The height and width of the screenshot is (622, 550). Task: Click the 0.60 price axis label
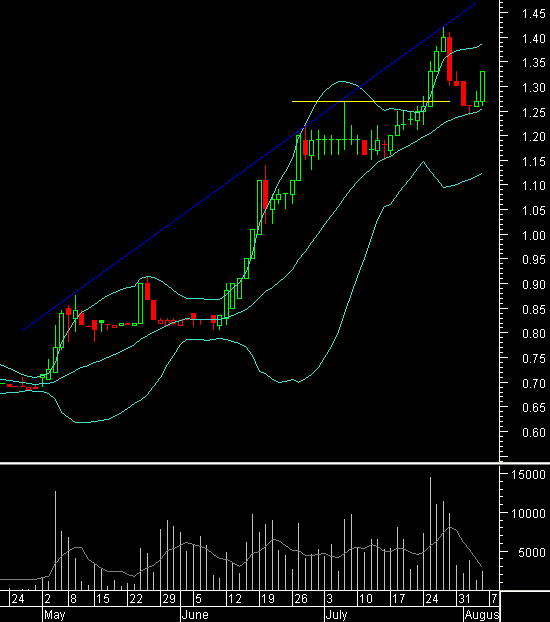coord(534,432)
